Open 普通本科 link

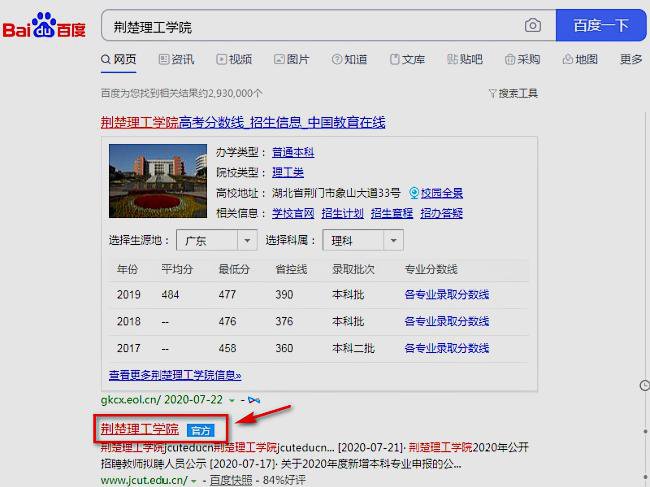point(293,152)
